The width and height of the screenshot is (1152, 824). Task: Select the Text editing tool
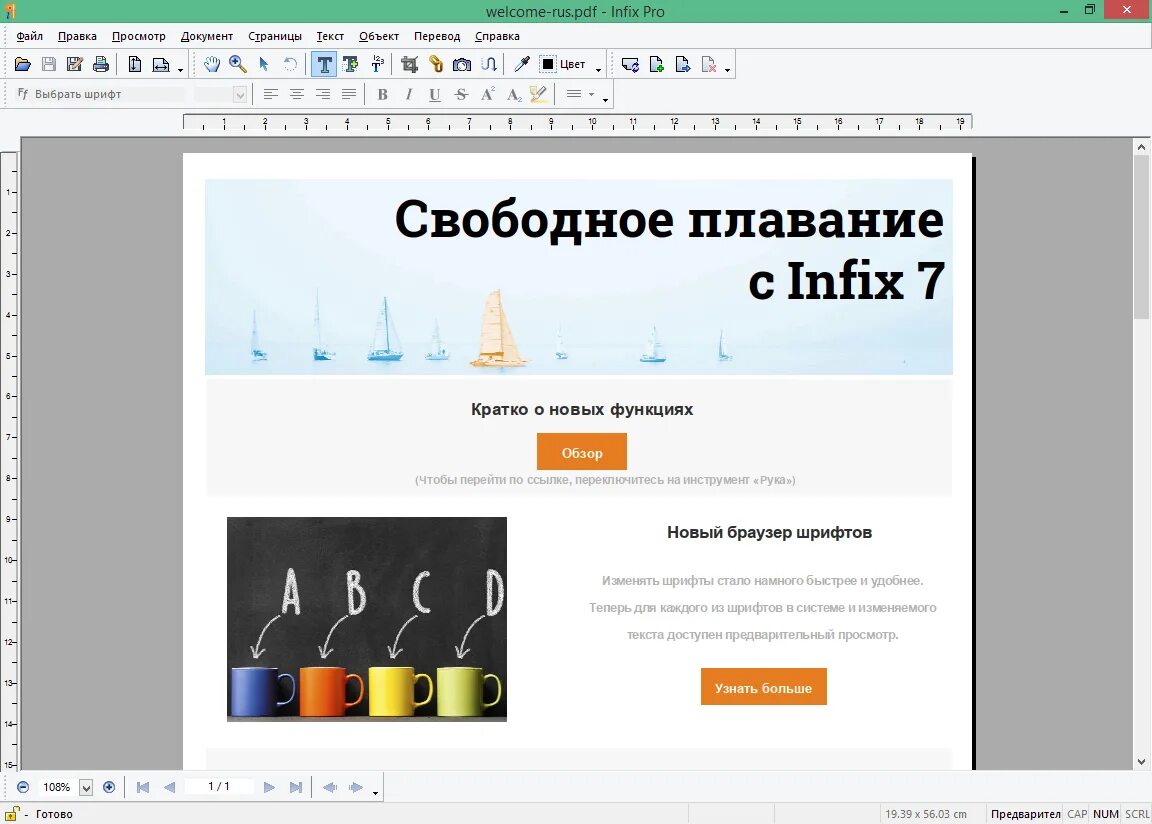[x=325, y=64]
